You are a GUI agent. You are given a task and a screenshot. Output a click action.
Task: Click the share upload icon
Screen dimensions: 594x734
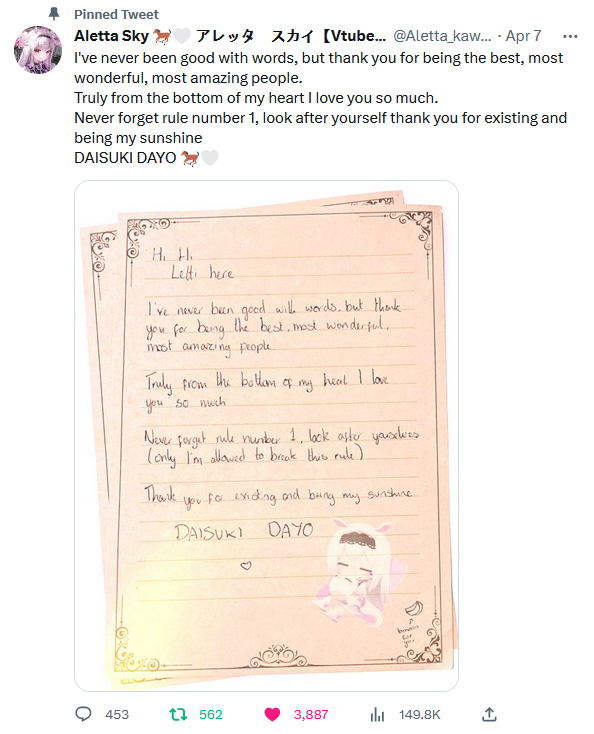[489, 714]
